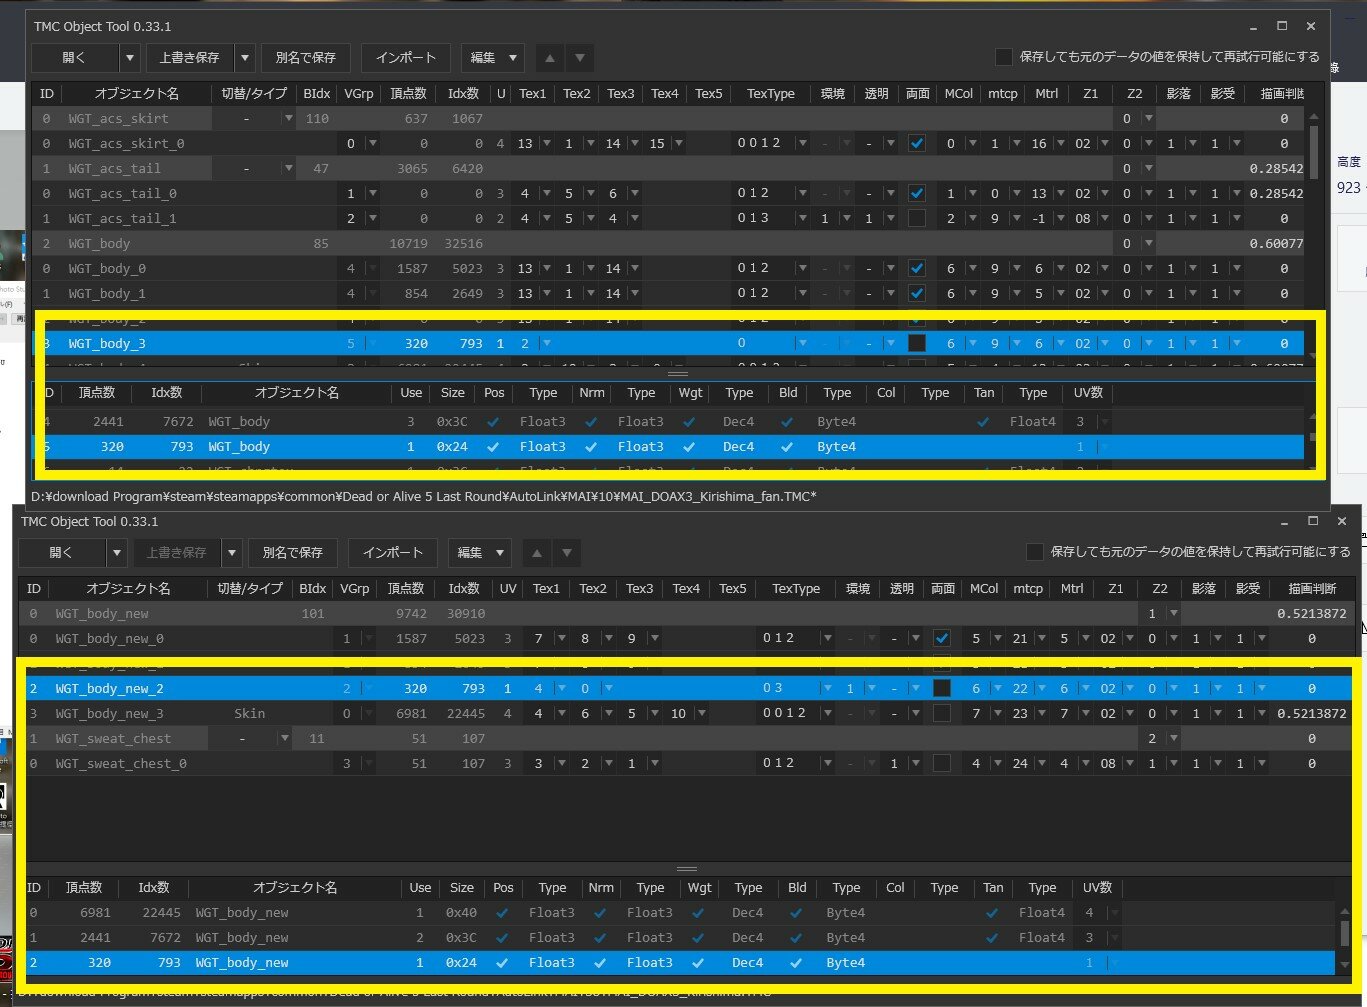Image resolution: width=1367 pixels, height=1007 pixels.
Task: Toggle 両面 checkbox on WGT_body_3 row
Action: pos(916,344)
